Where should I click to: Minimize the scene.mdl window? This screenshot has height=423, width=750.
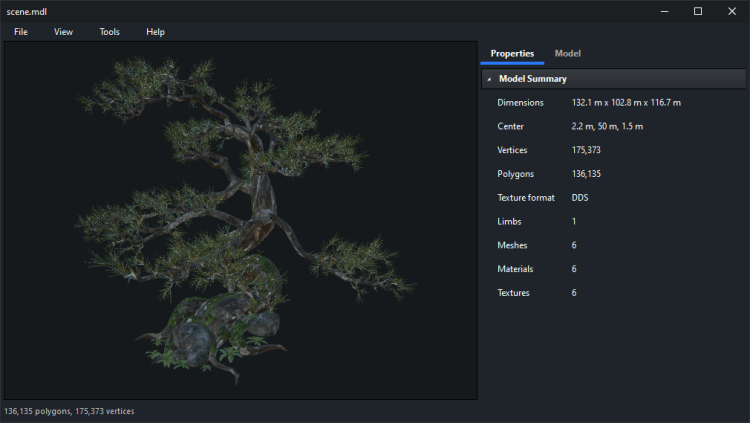pos(665,11)
